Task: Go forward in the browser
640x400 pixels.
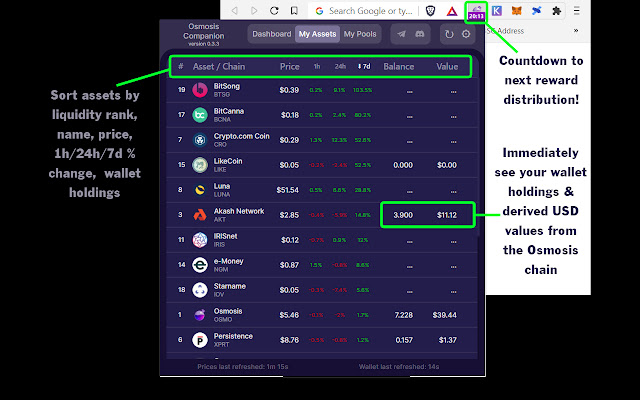Action: pyautogui.click(x=254, y=11)
